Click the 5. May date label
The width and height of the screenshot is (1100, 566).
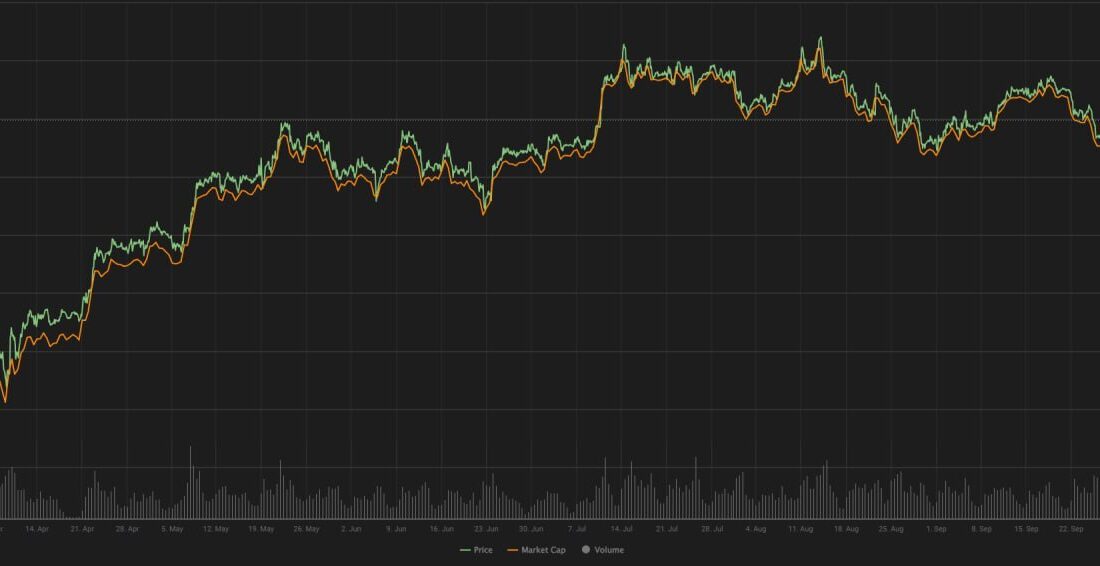171,528
